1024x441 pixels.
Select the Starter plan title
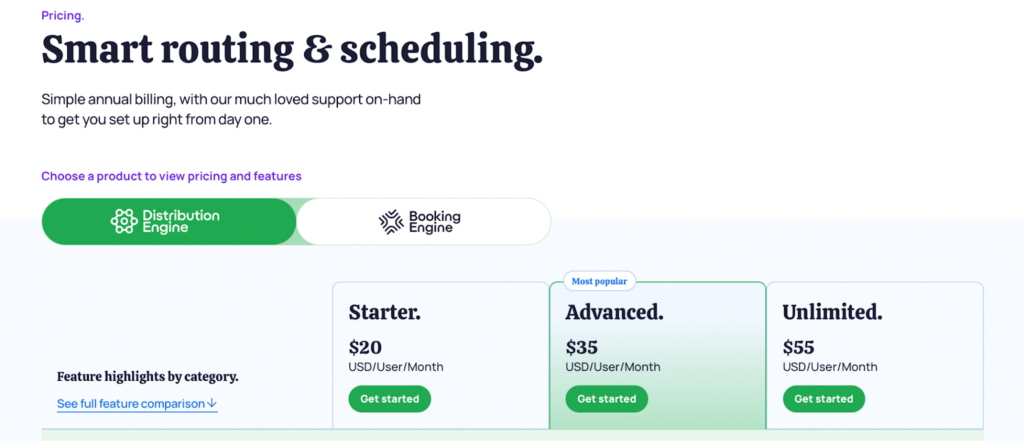pos(385,312)
